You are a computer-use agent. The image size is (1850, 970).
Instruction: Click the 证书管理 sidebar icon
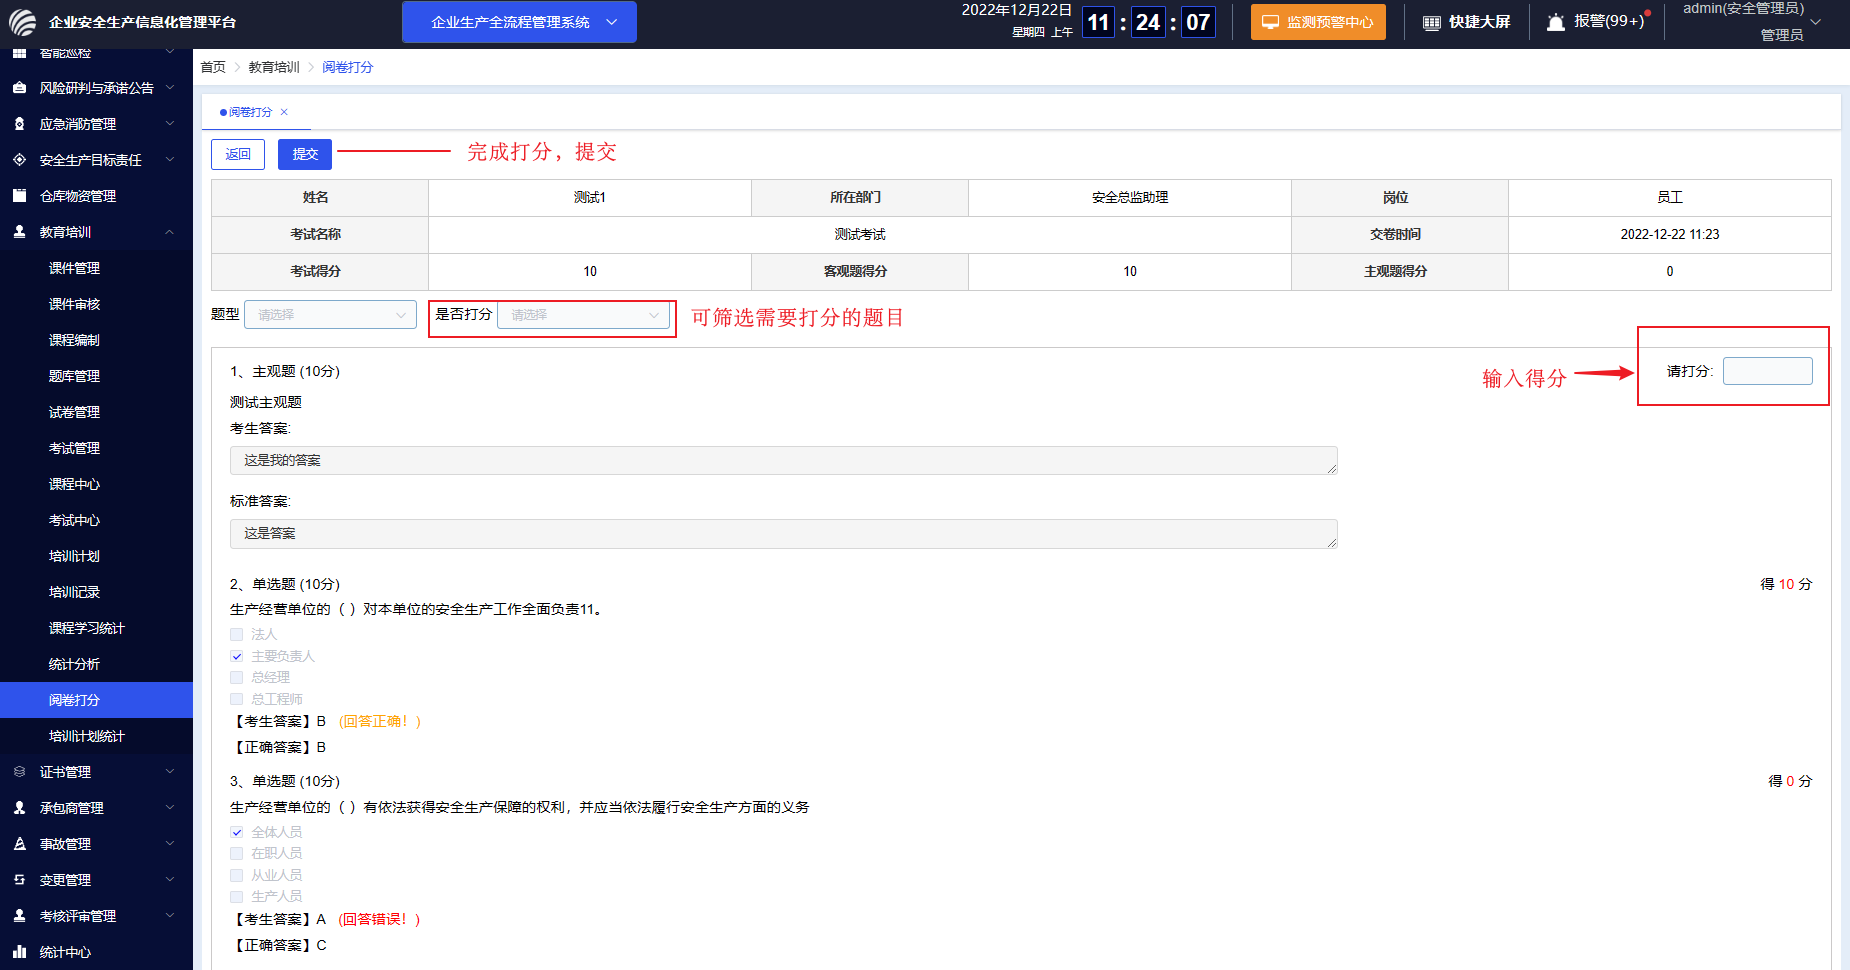19,772
